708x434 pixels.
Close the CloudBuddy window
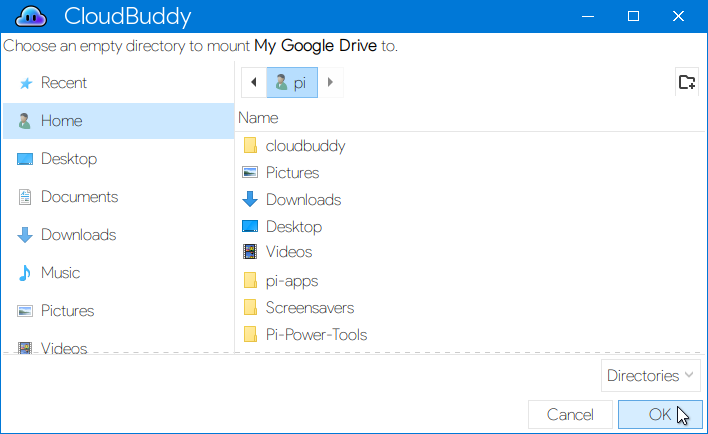[x=678, y=16]
